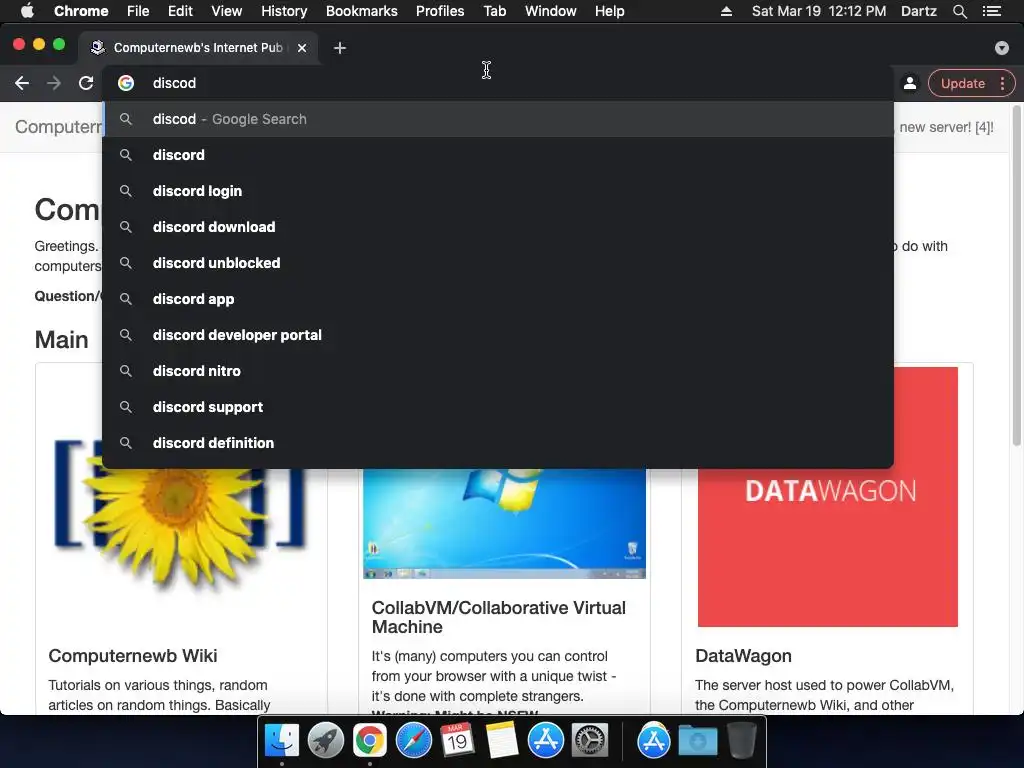Choose 'discord nitro' suggestion

(498, 370)
